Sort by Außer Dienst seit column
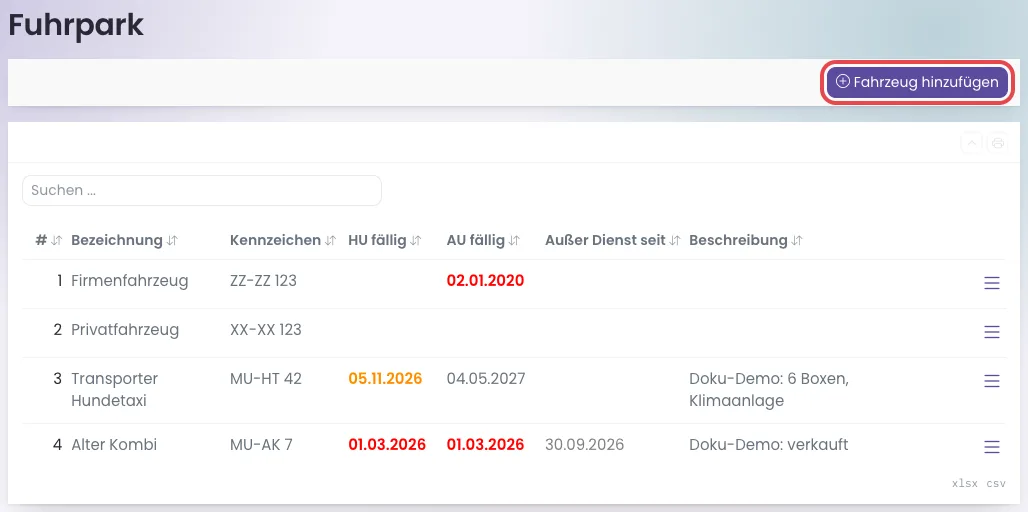1028x512 pixels. (x=613, y=241)
